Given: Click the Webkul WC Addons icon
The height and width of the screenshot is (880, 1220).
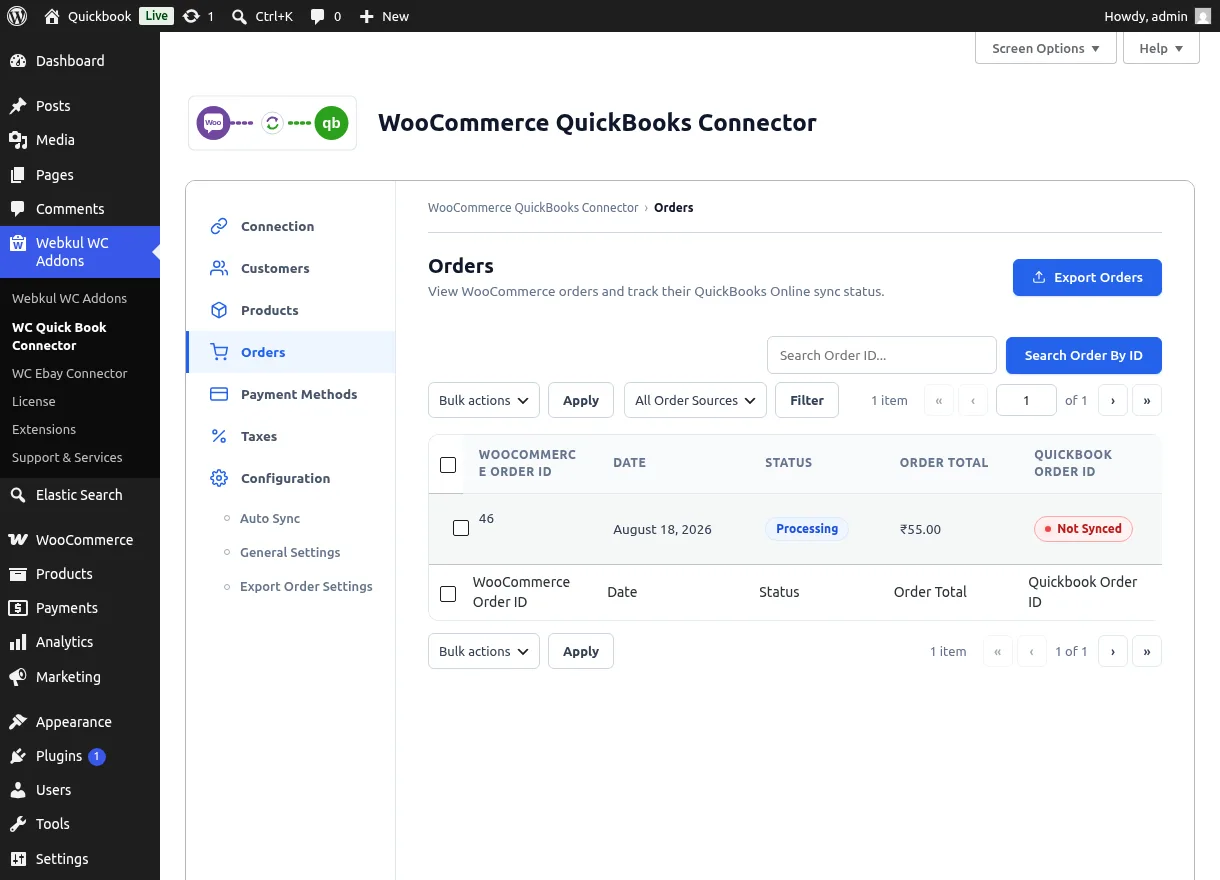Looking at the screenshot, I should tap(18, 243).
